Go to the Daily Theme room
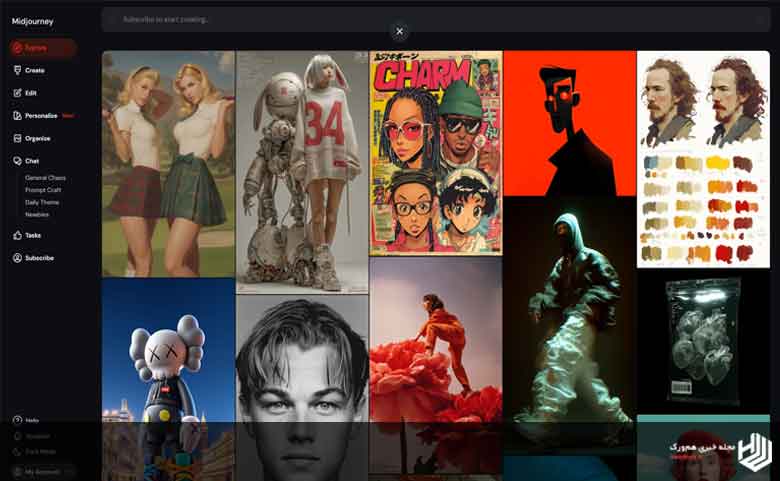780x481 pixels. coord(42,202)
